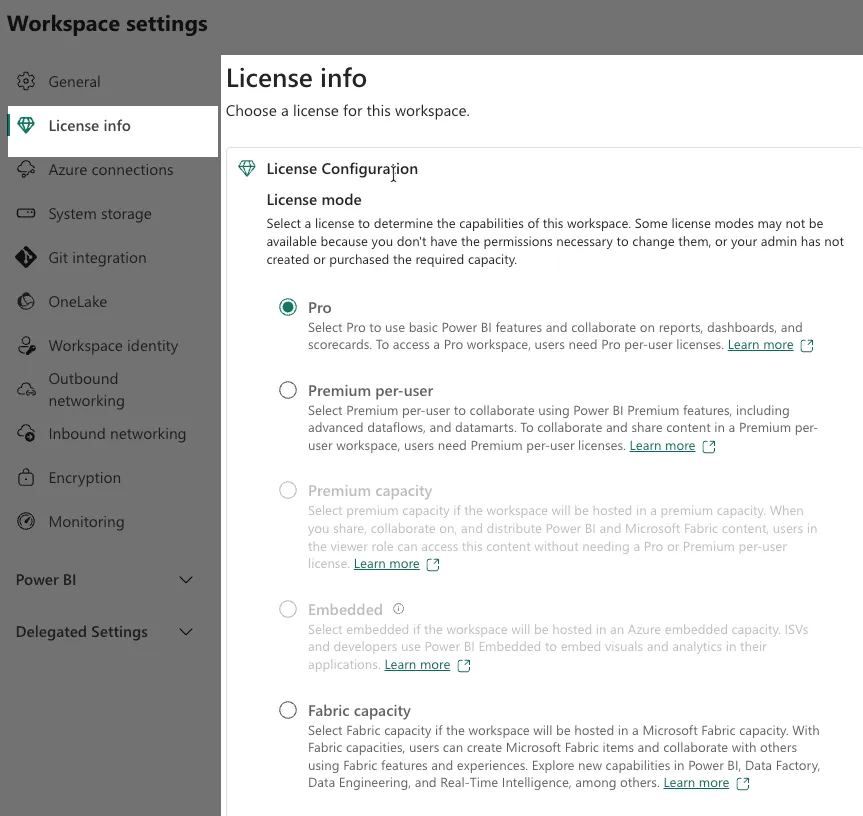The width and height of the screenshot is (863, 816).
Task: Click the Workspace identity person icon
Action: tap(26, 346)
